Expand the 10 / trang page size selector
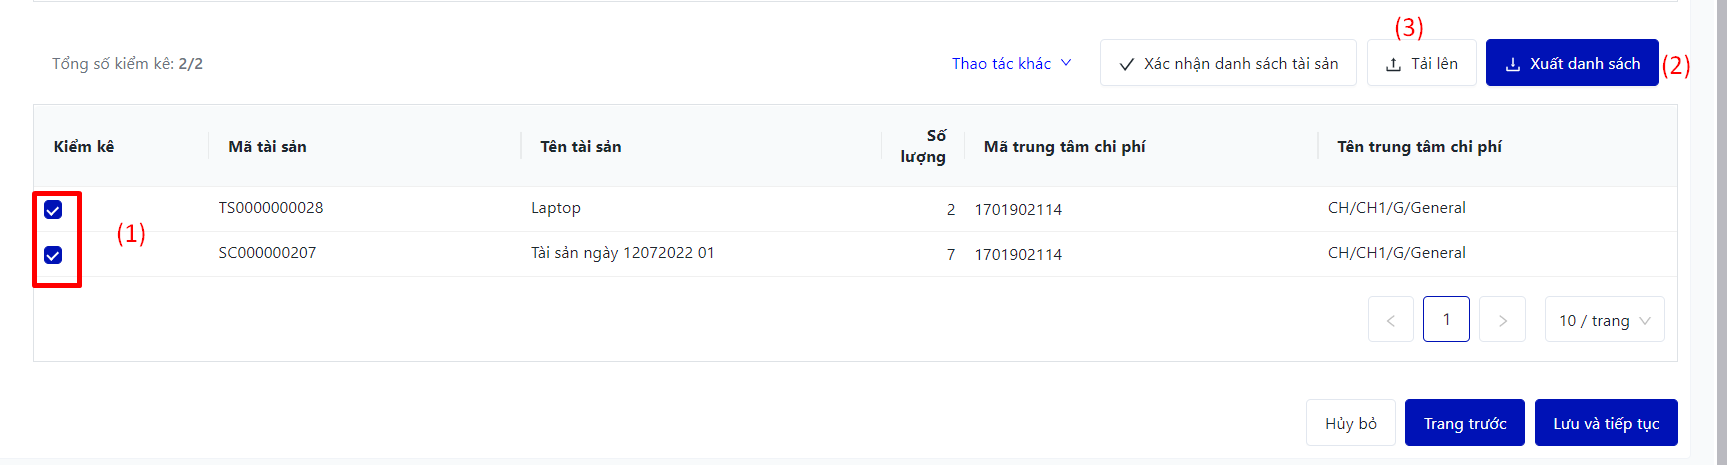The width and height of the screenshot is (1728, 465). 1604,320
